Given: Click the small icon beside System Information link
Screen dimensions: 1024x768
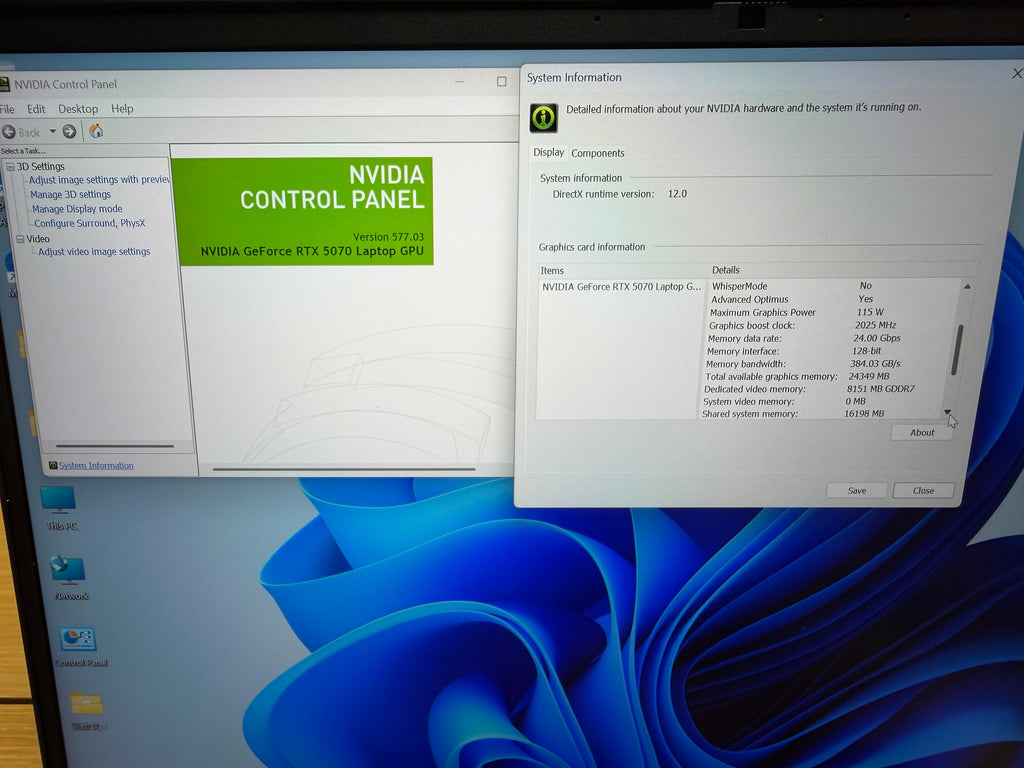Looking at the screenshot, I should coord(53,465).
